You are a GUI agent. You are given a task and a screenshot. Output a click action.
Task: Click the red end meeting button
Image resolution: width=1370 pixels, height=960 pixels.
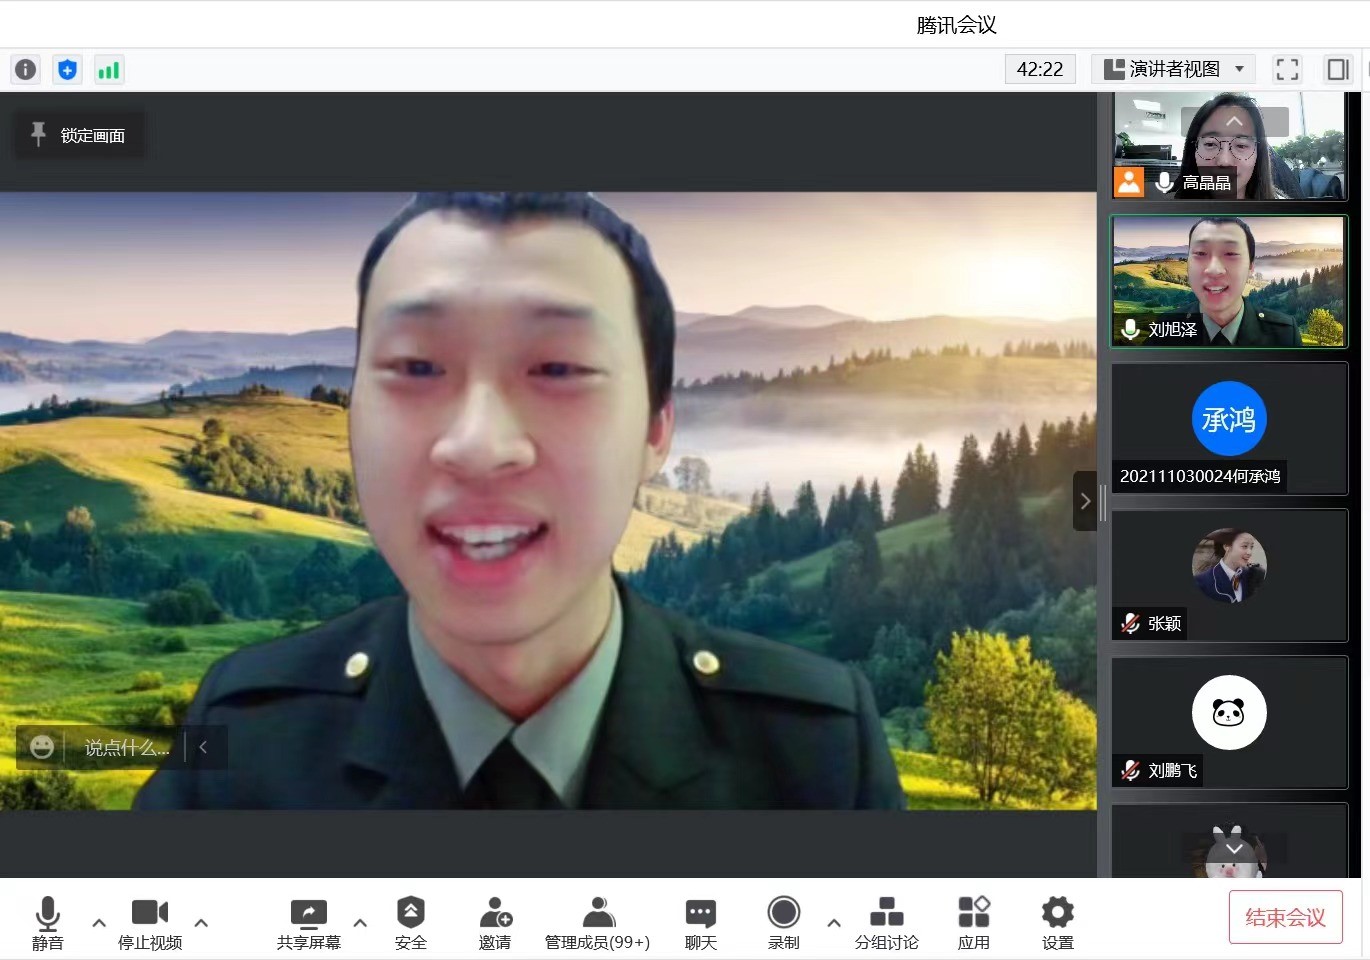1285,917
